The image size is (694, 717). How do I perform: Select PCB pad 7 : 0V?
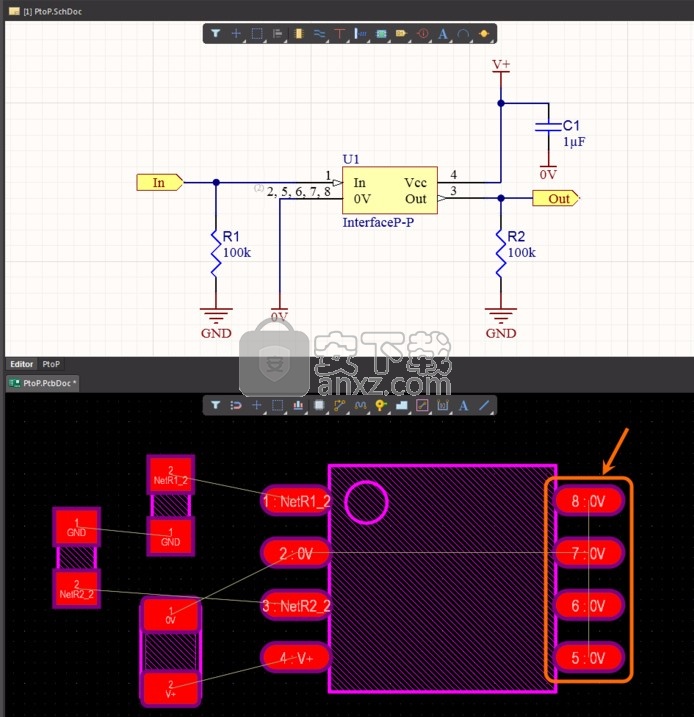[x=589, y=554]
